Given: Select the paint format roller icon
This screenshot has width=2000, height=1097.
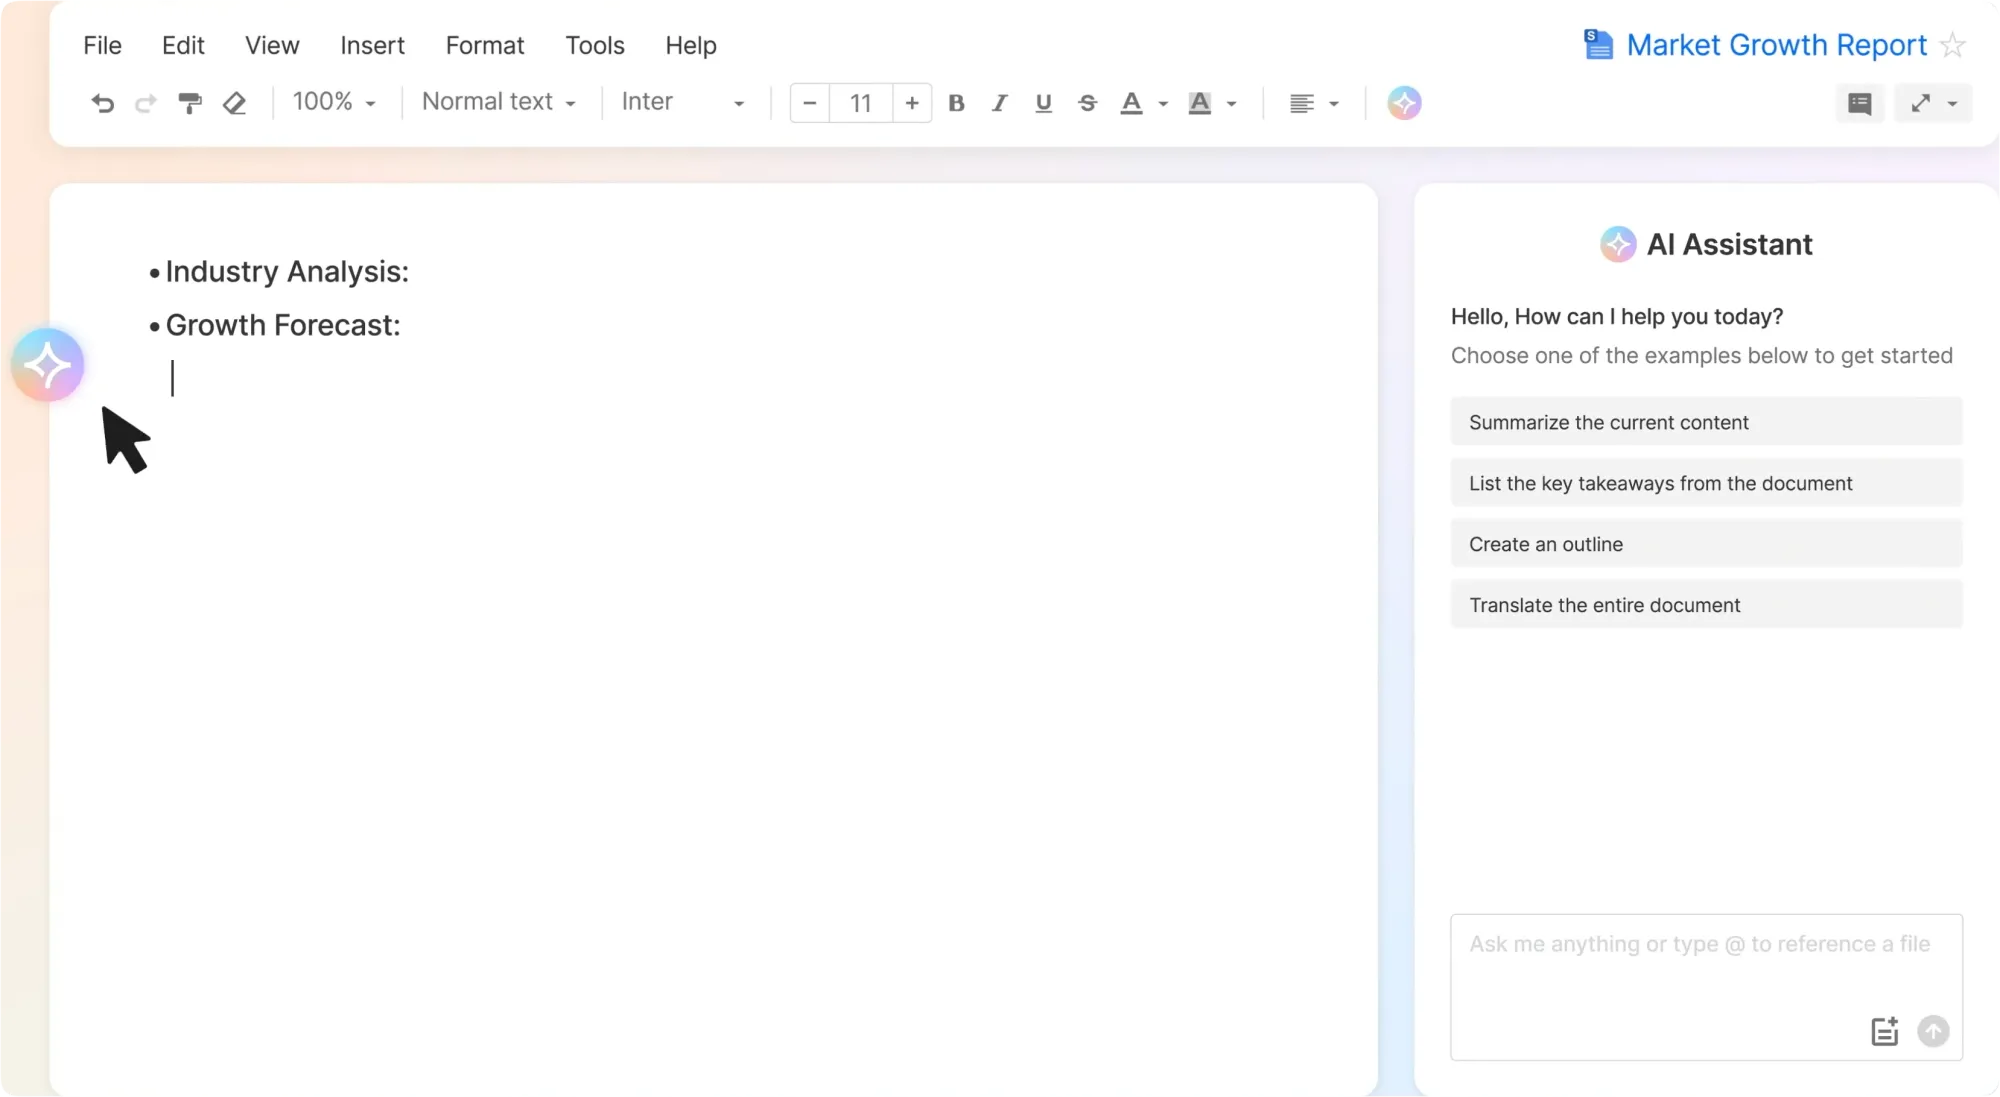Looking at the screenshot, I should pyautogui.click(x=189, y=103).
